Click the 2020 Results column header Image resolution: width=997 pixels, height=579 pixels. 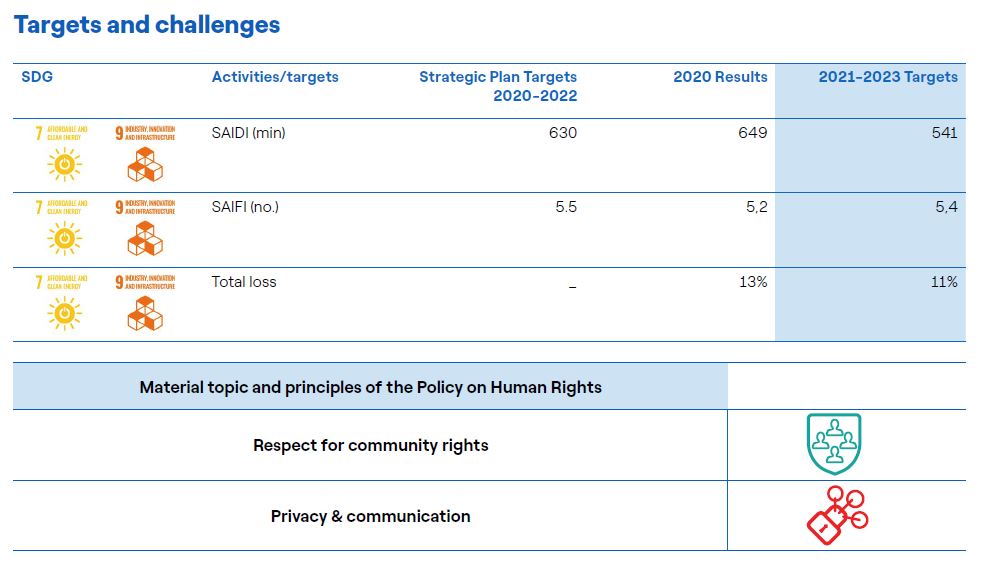(720, 77)
